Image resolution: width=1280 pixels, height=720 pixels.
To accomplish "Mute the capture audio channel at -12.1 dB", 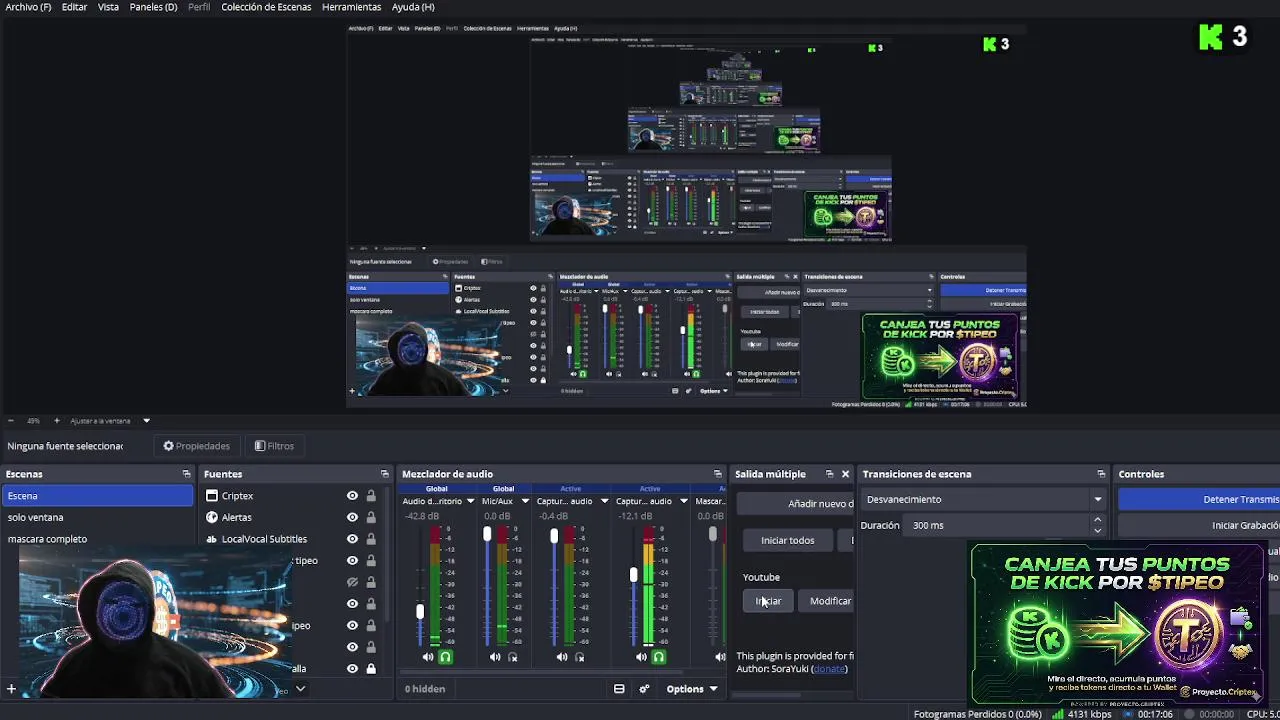I will pyautogui.click(x=641, y=657).
